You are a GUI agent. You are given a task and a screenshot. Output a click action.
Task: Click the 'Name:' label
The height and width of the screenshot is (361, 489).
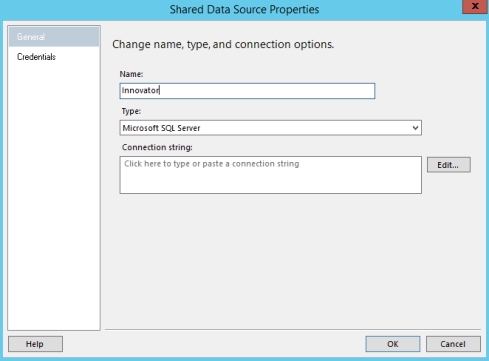(x=131, y=74)
